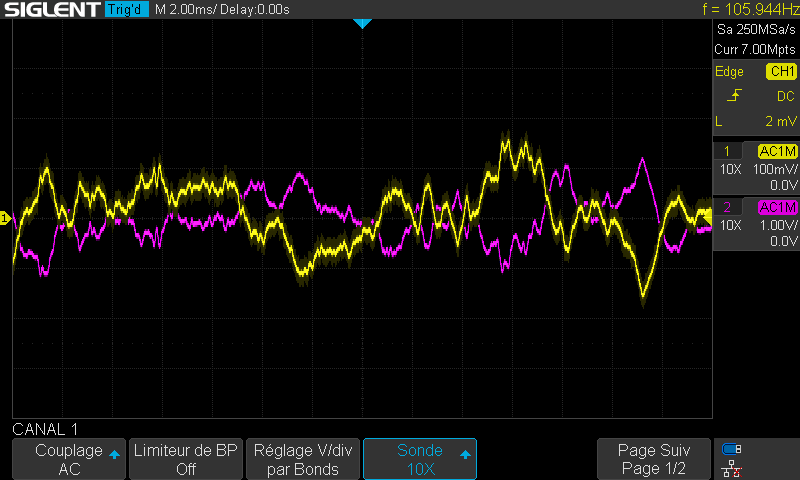Image resolution: width=800 pixels, height=480 pixels.
Task: Open the Edge trigger type setting
Action: [730, 72]
